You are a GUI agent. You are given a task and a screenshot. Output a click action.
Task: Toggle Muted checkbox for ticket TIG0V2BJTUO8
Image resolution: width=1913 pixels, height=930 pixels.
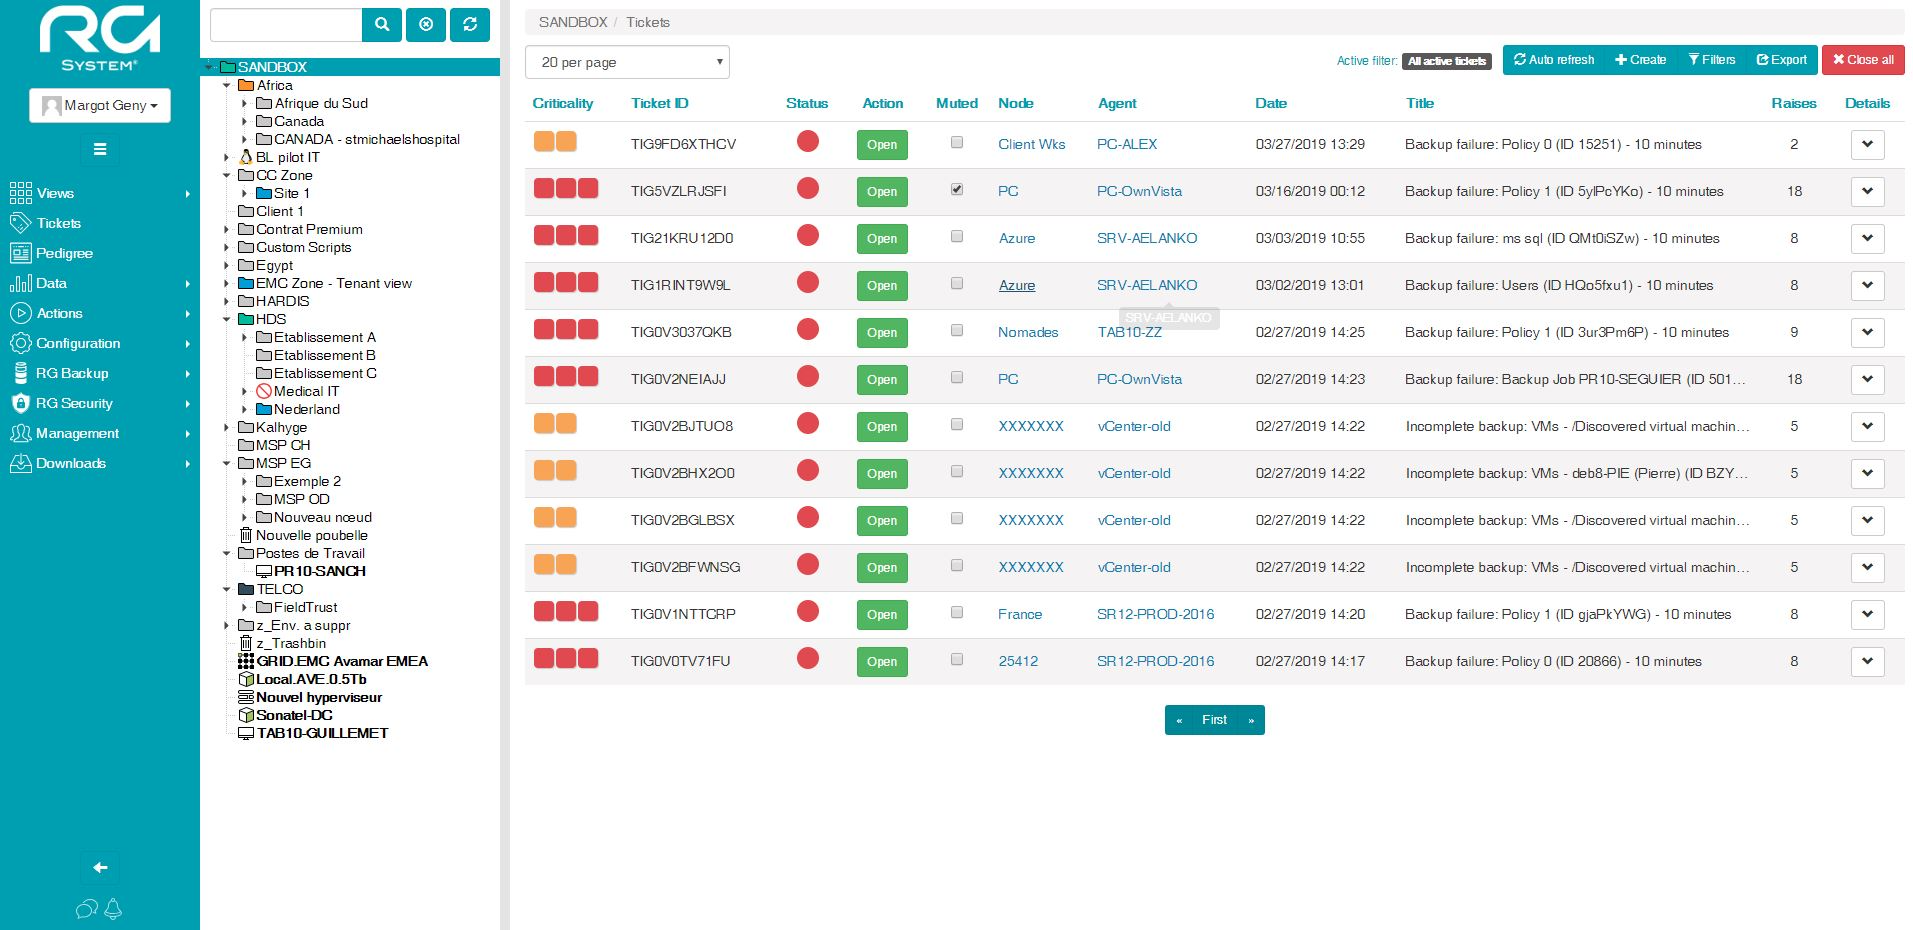point(957,425)
